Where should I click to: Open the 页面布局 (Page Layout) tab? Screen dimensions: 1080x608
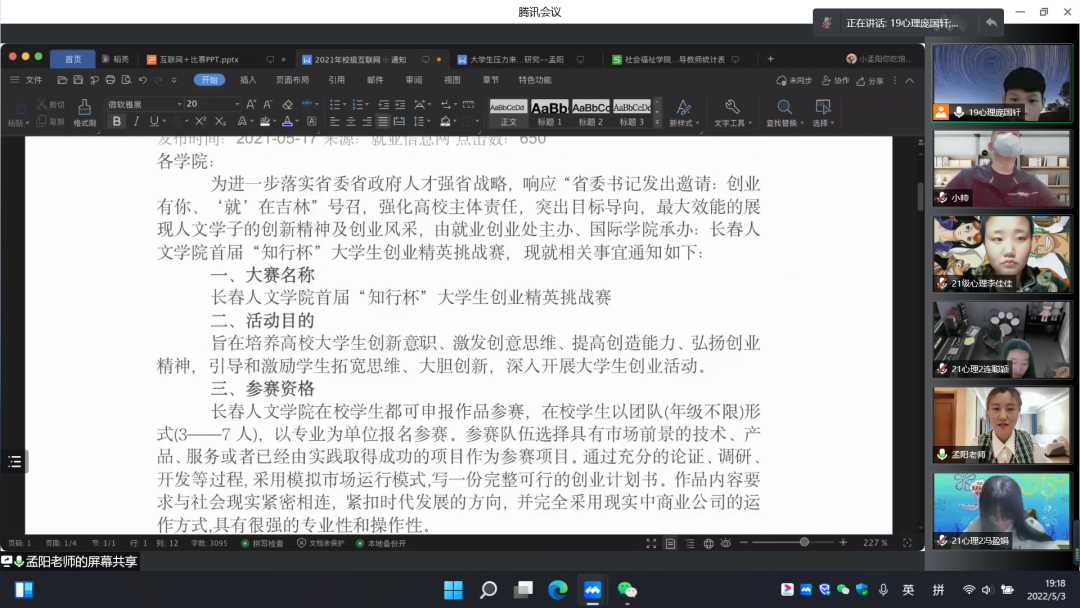point(292,80)
